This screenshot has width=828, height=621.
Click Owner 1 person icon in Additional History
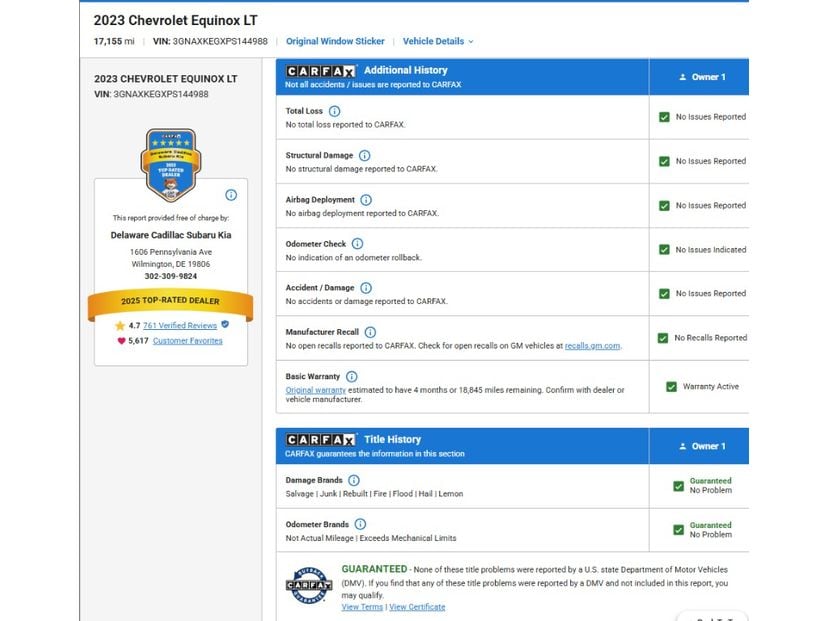pos(682,77)
